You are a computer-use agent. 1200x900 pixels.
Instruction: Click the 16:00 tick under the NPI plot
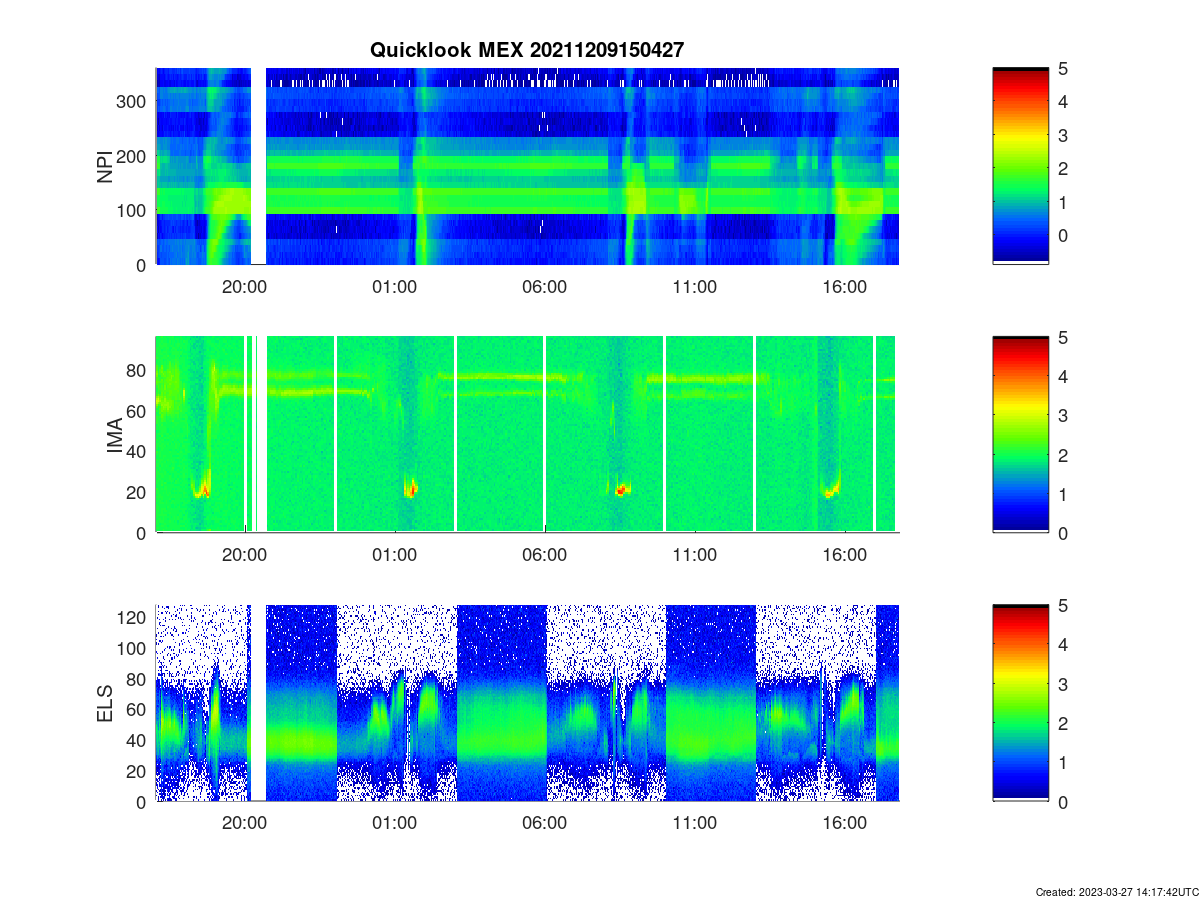point(844,286)
